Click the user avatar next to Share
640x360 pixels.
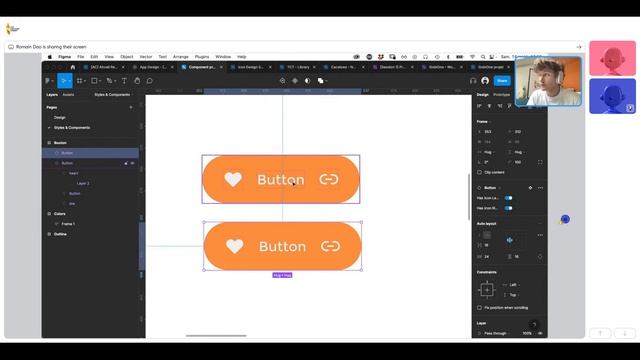tap(485, 81)
